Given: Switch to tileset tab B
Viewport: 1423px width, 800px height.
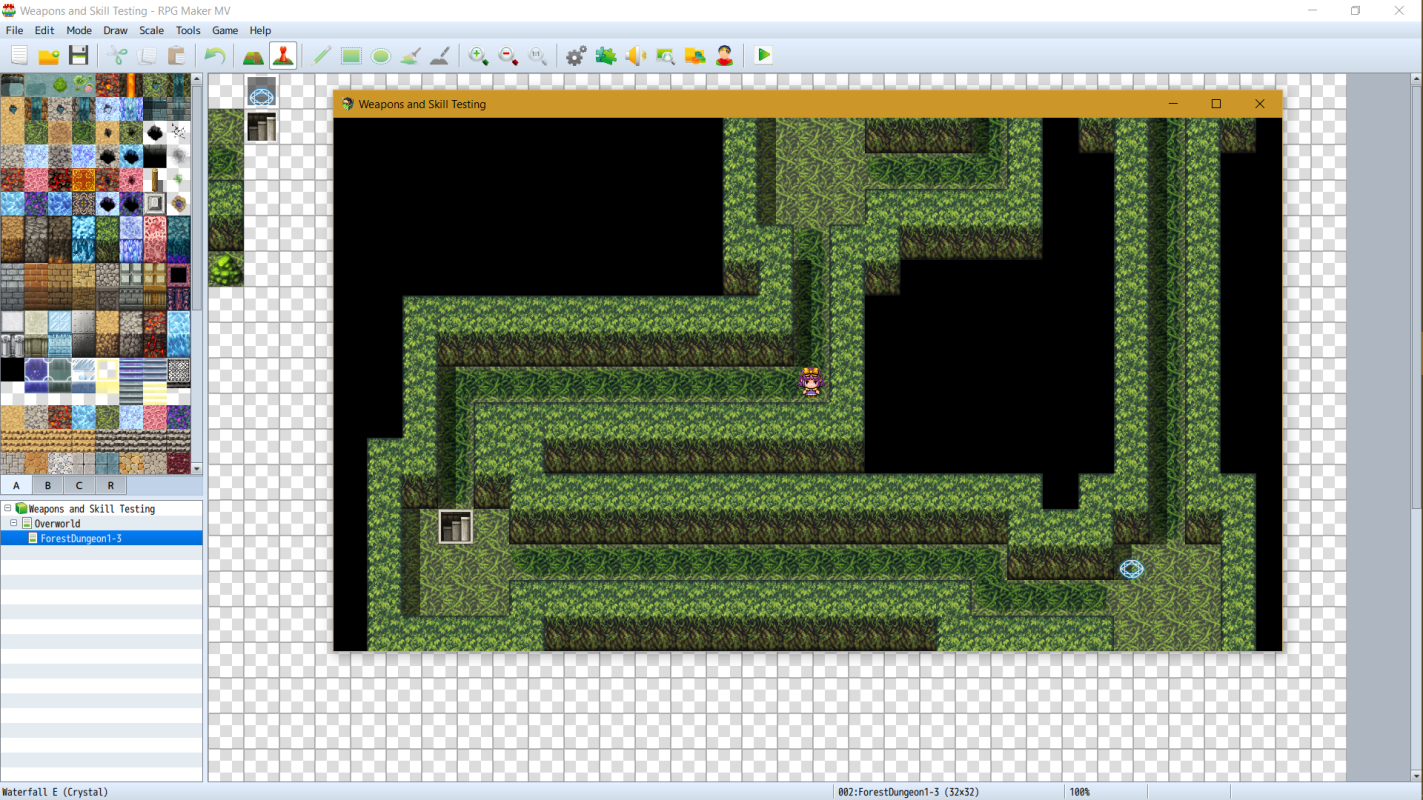Looking at the screenshot, I should coord(47,485).
